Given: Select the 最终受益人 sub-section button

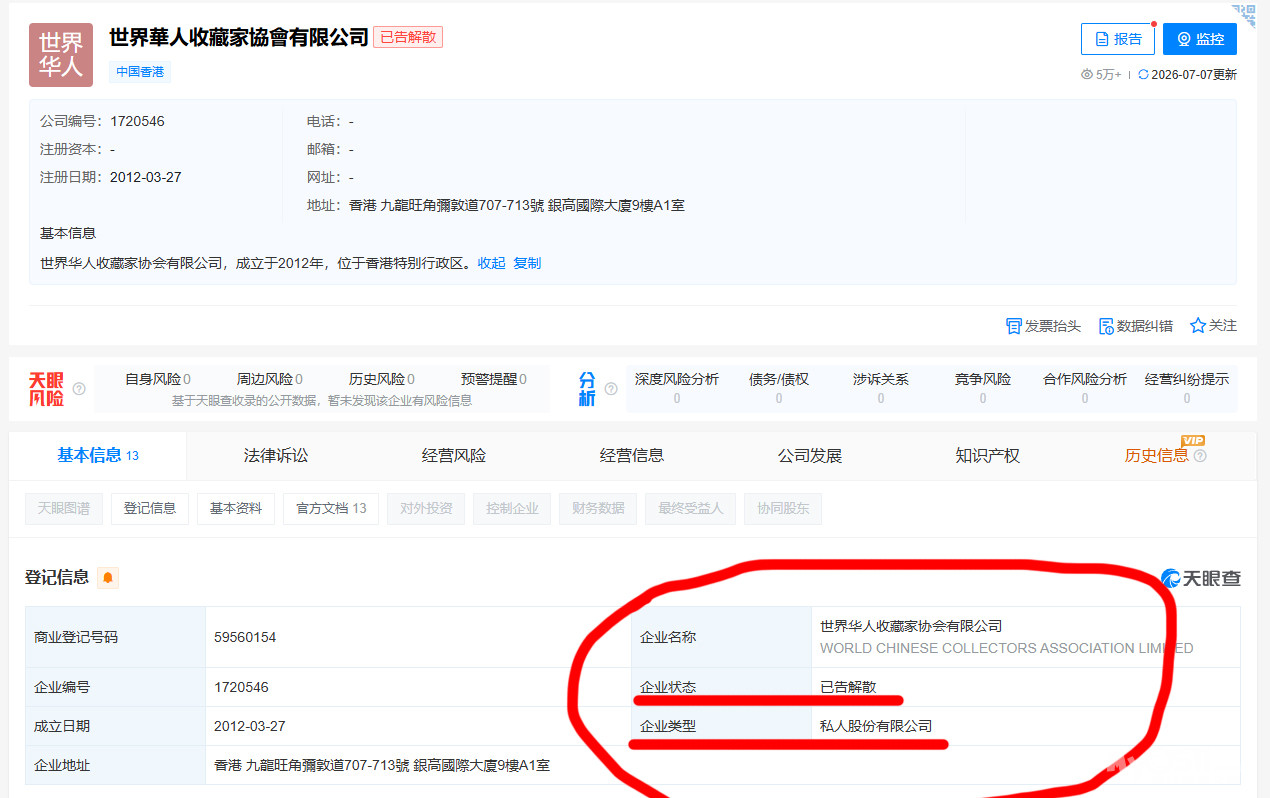Looking at the screenshot, I should [x=691, y=508].
